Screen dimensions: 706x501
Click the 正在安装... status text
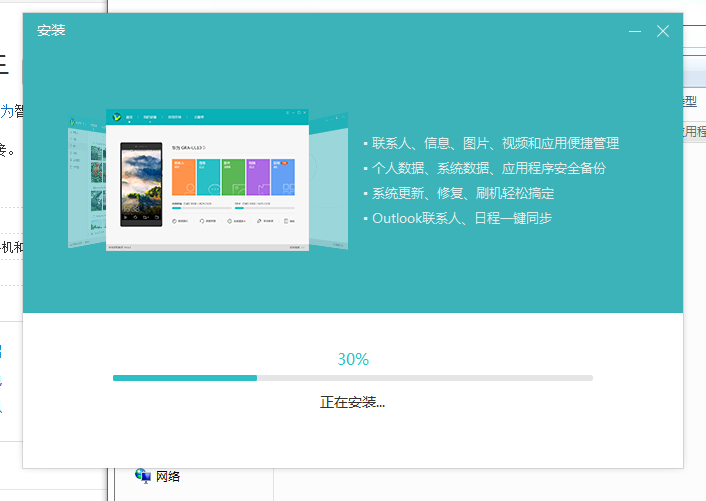point(353,402)
